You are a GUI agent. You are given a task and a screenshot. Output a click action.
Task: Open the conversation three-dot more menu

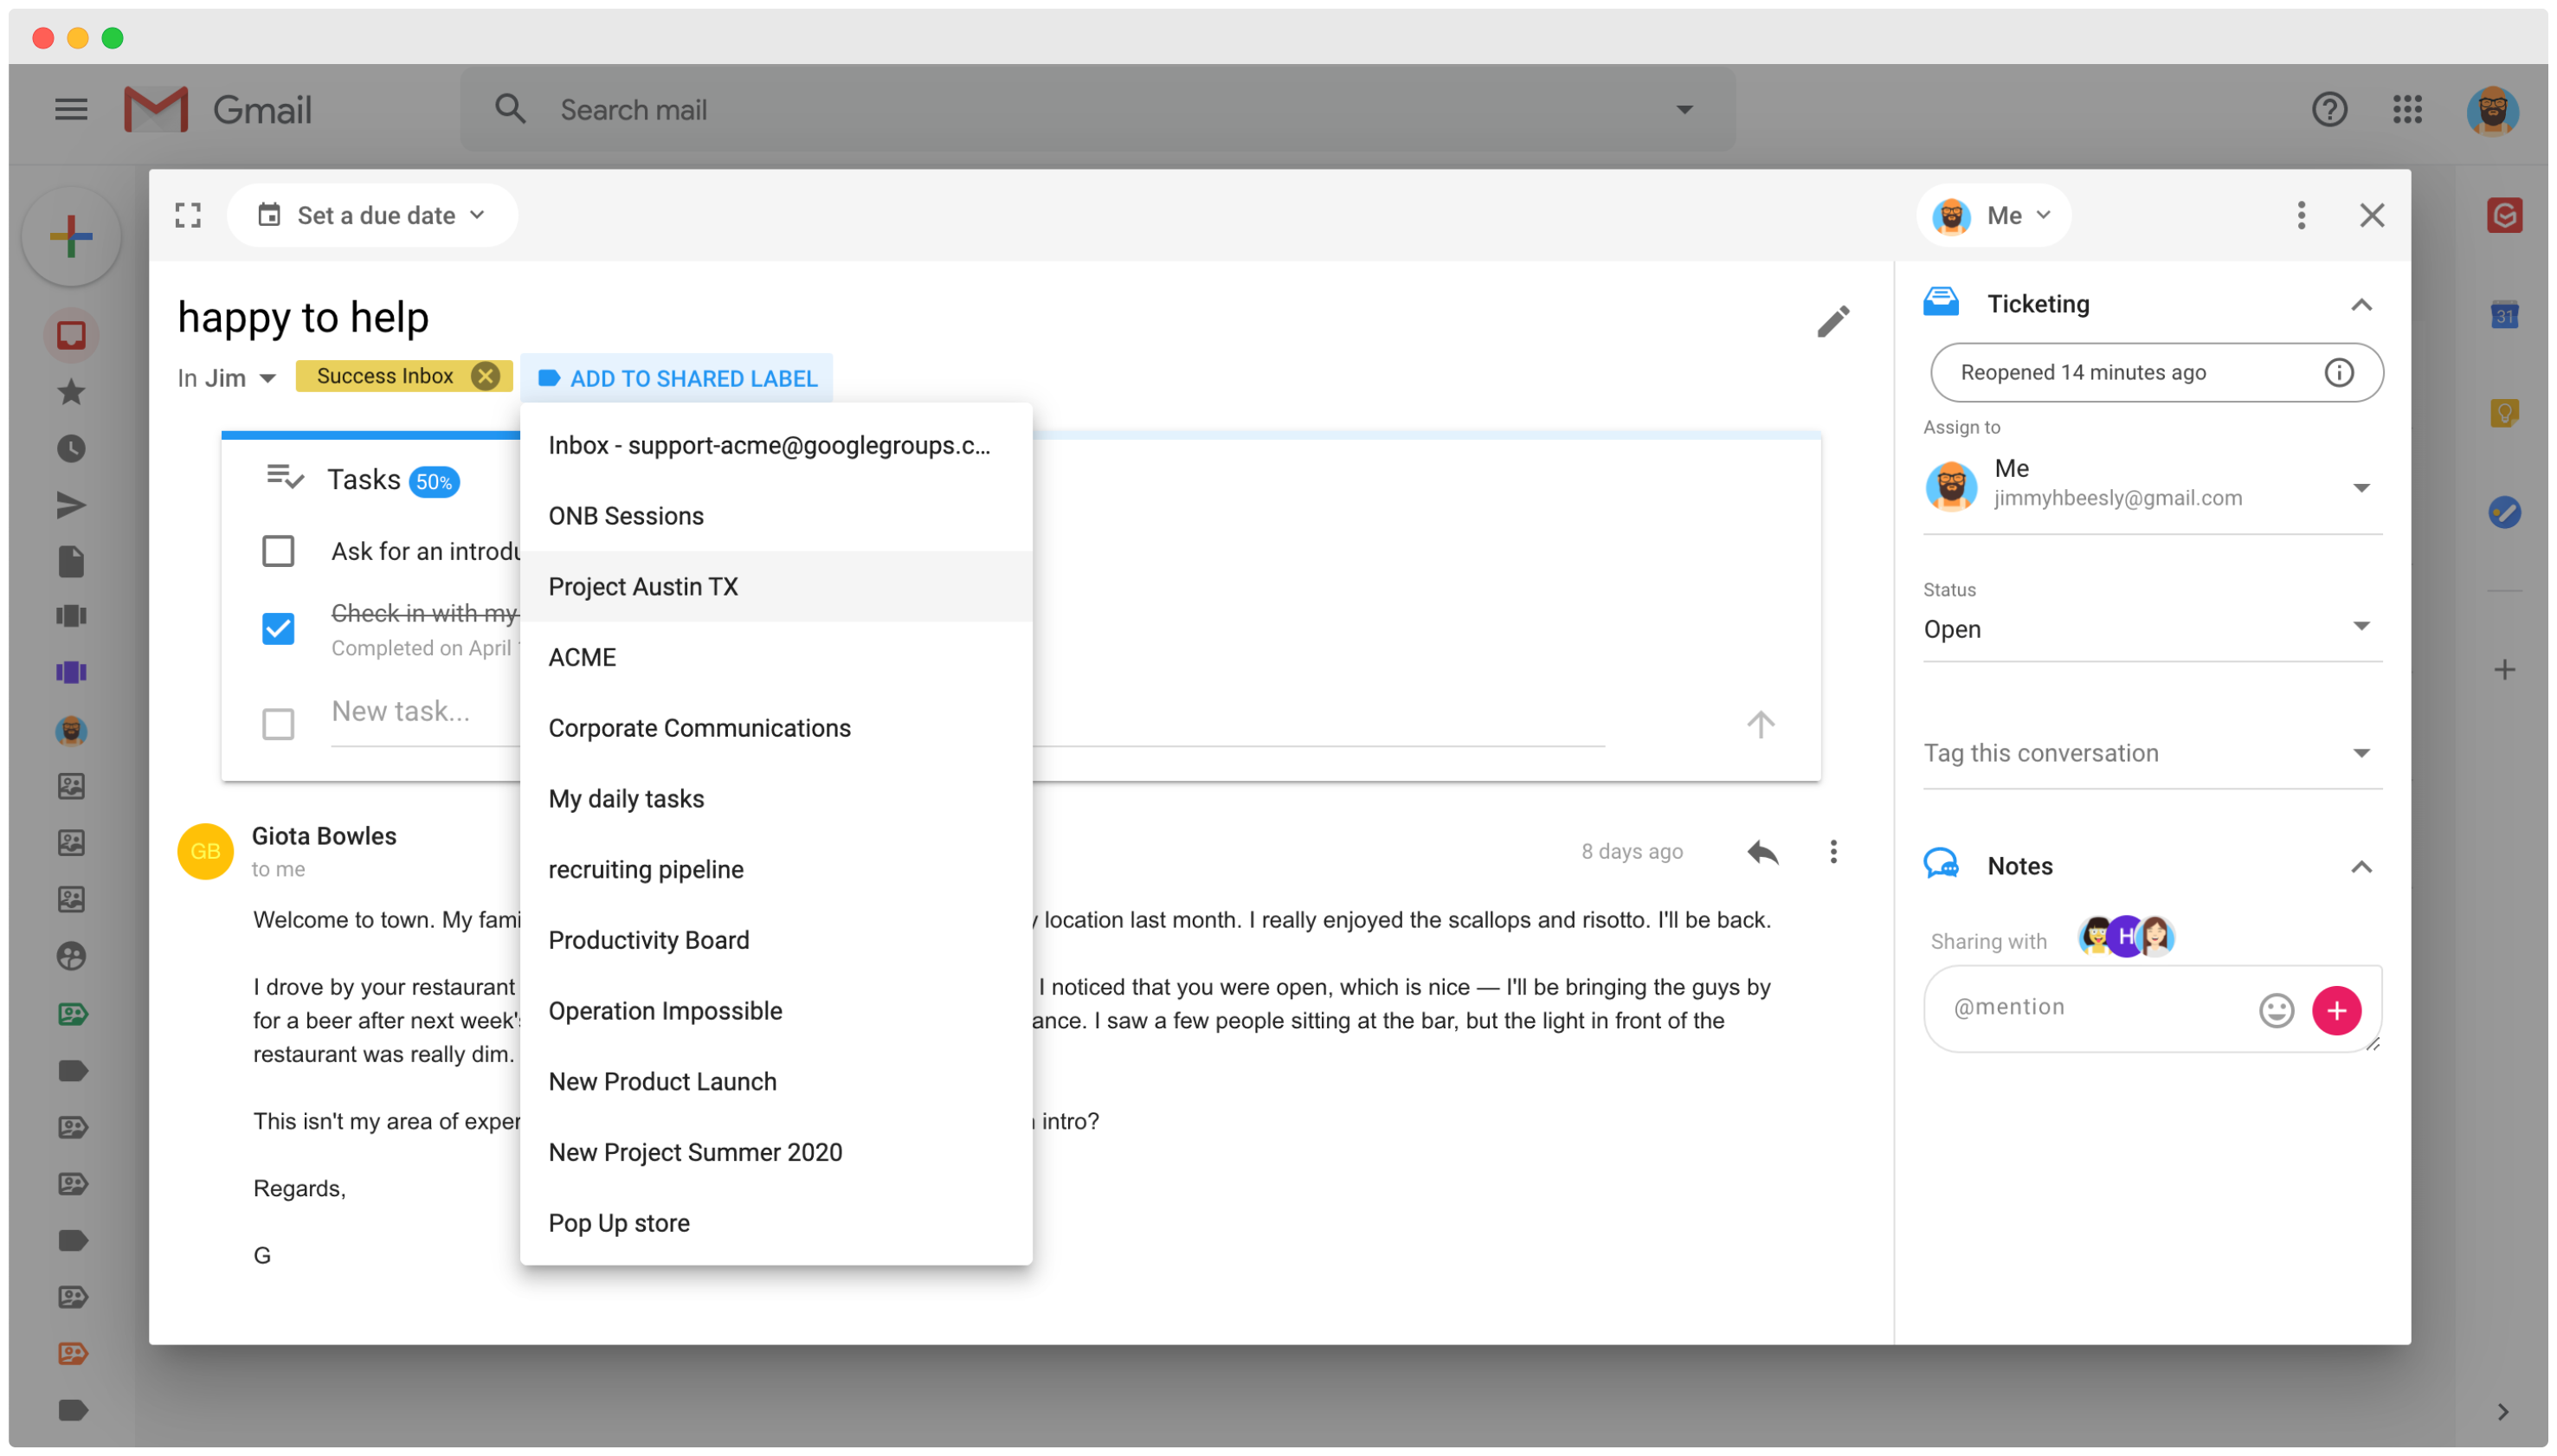click(2300, 215)
